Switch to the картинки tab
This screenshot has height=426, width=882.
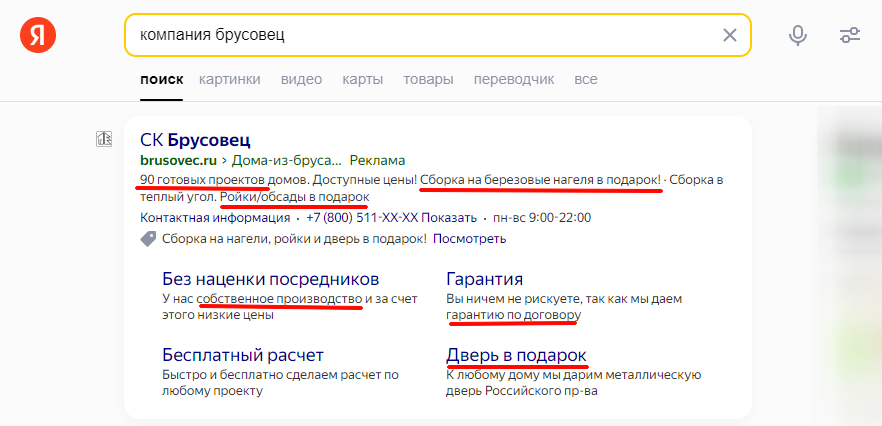pyautogui.click(x=230, y=79)
